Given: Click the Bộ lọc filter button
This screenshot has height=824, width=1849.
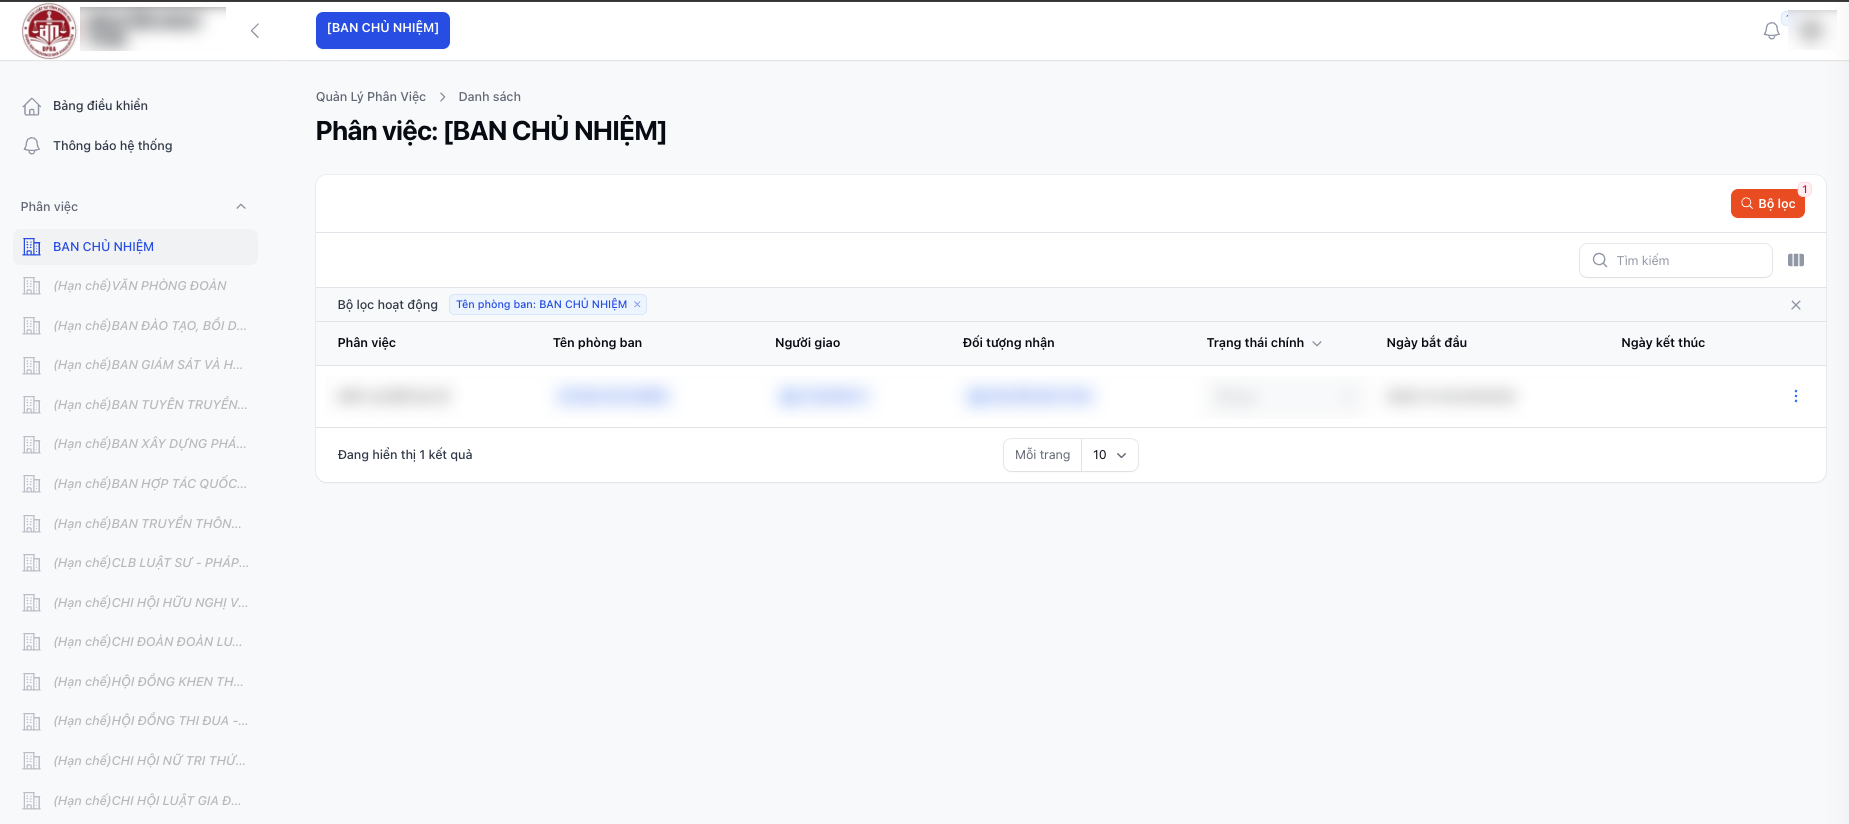Looking at the screenshot, I should tap(1767, 204).
